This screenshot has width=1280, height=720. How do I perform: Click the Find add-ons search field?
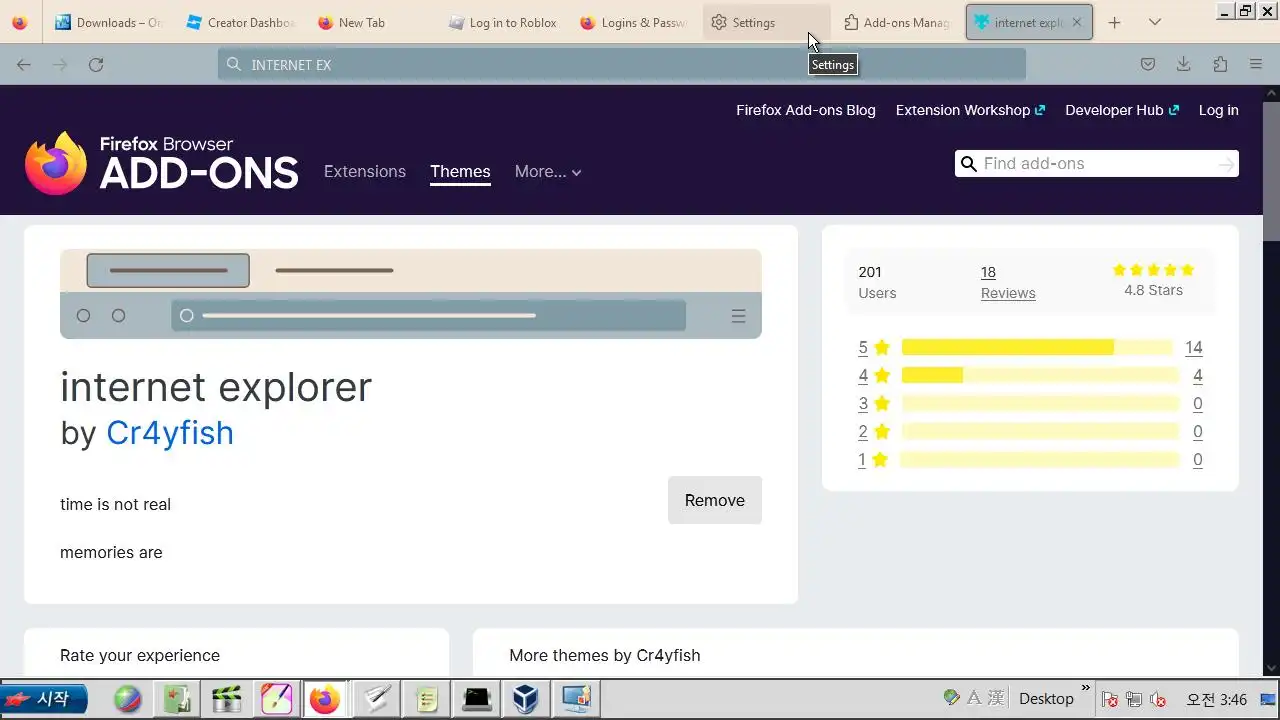coord(1097,164)
